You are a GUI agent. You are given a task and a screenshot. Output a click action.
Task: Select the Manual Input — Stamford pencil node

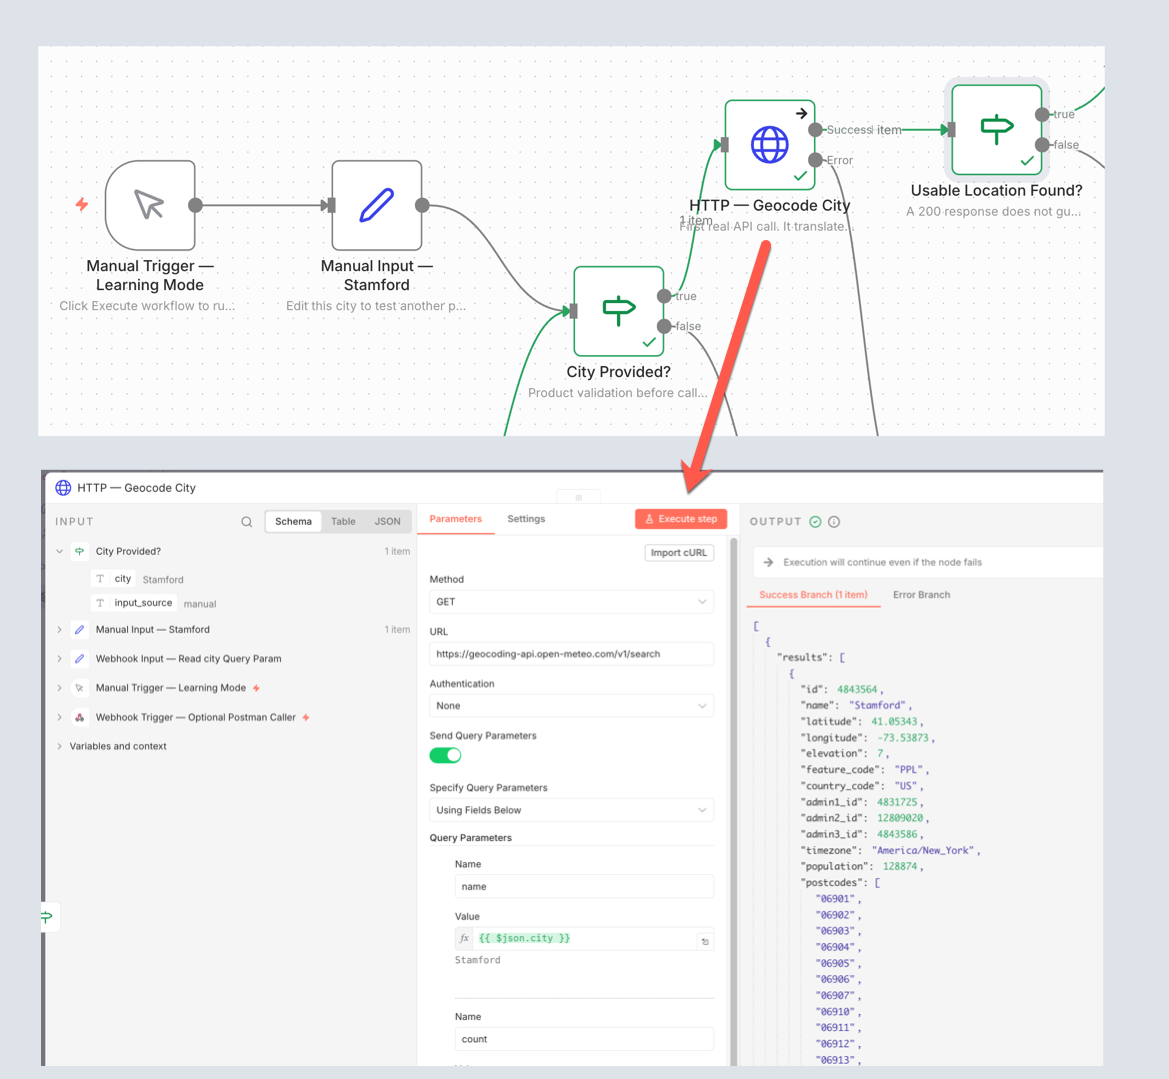click(x=376, y=205)
